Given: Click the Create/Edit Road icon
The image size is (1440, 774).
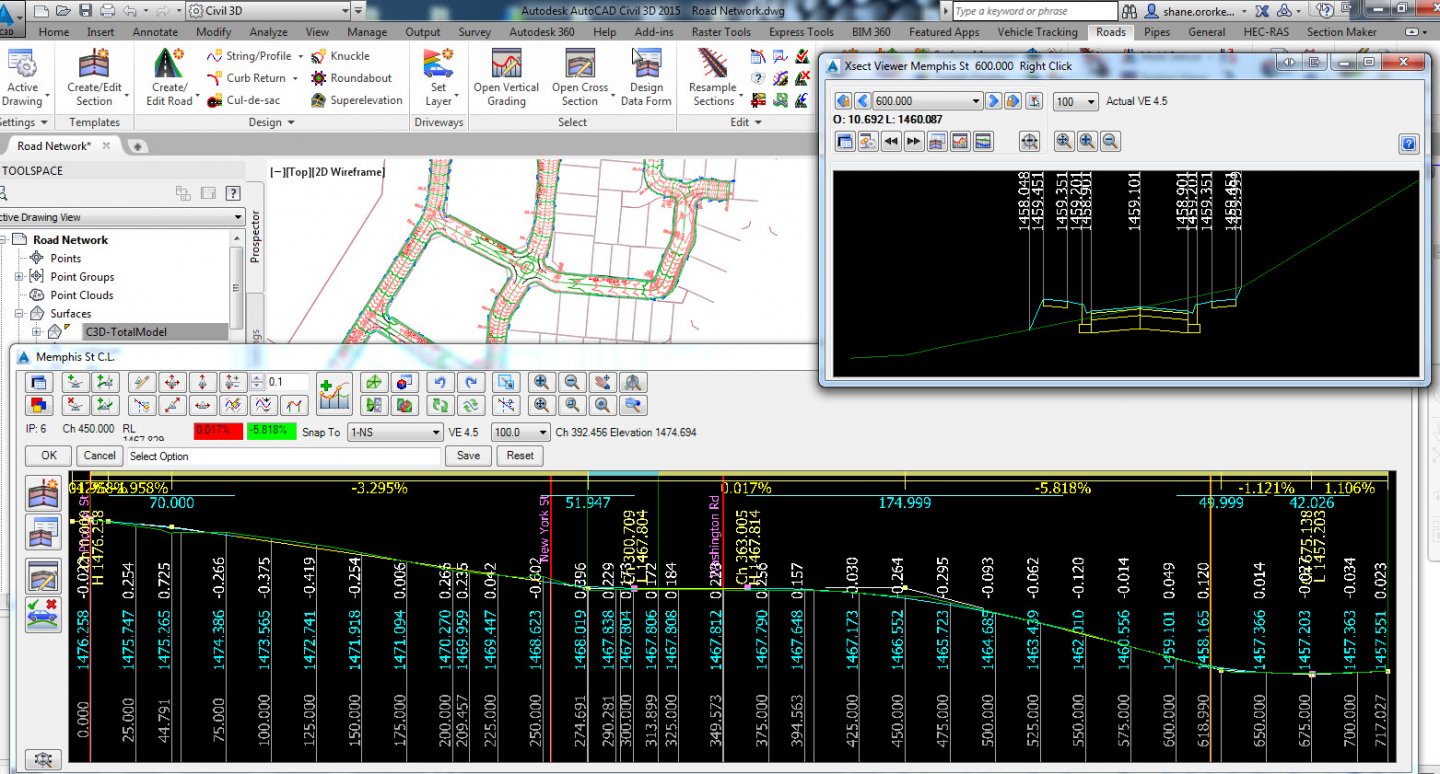Looking at the screenshot, I should (169, 64).
